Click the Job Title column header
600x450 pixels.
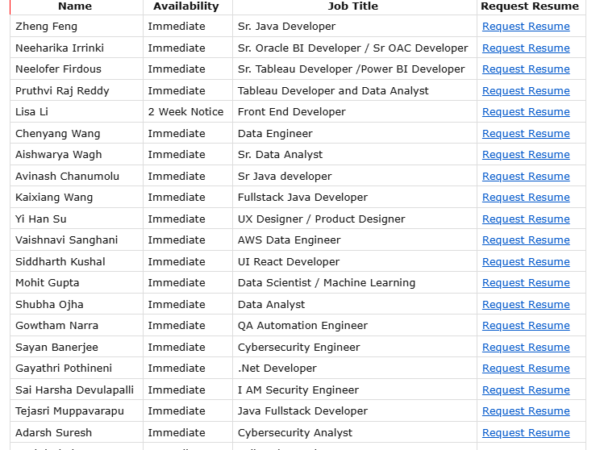click(x=353, y=6)
